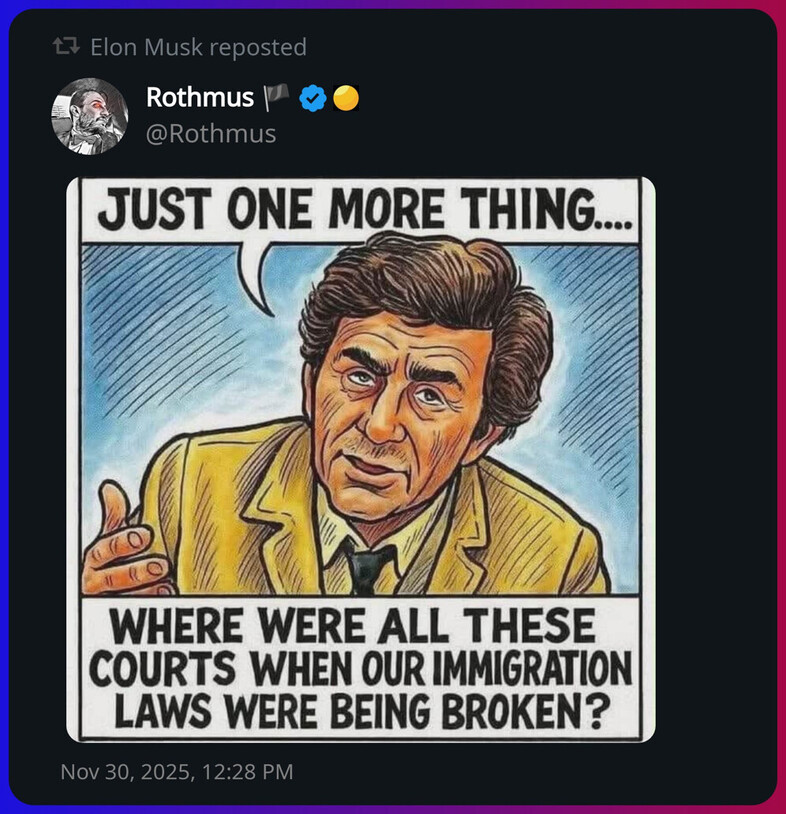The image size is (786, 814).
Task: Click the word "reposted" in the header
Action: point(263,47)
